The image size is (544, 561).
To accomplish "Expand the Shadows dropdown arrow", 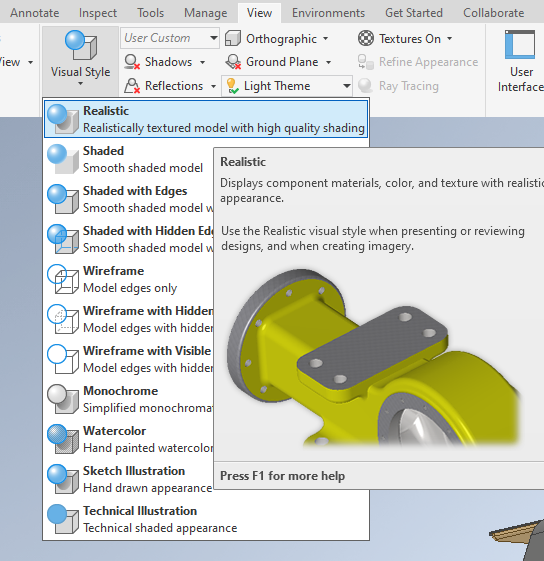I will [203, 62].
